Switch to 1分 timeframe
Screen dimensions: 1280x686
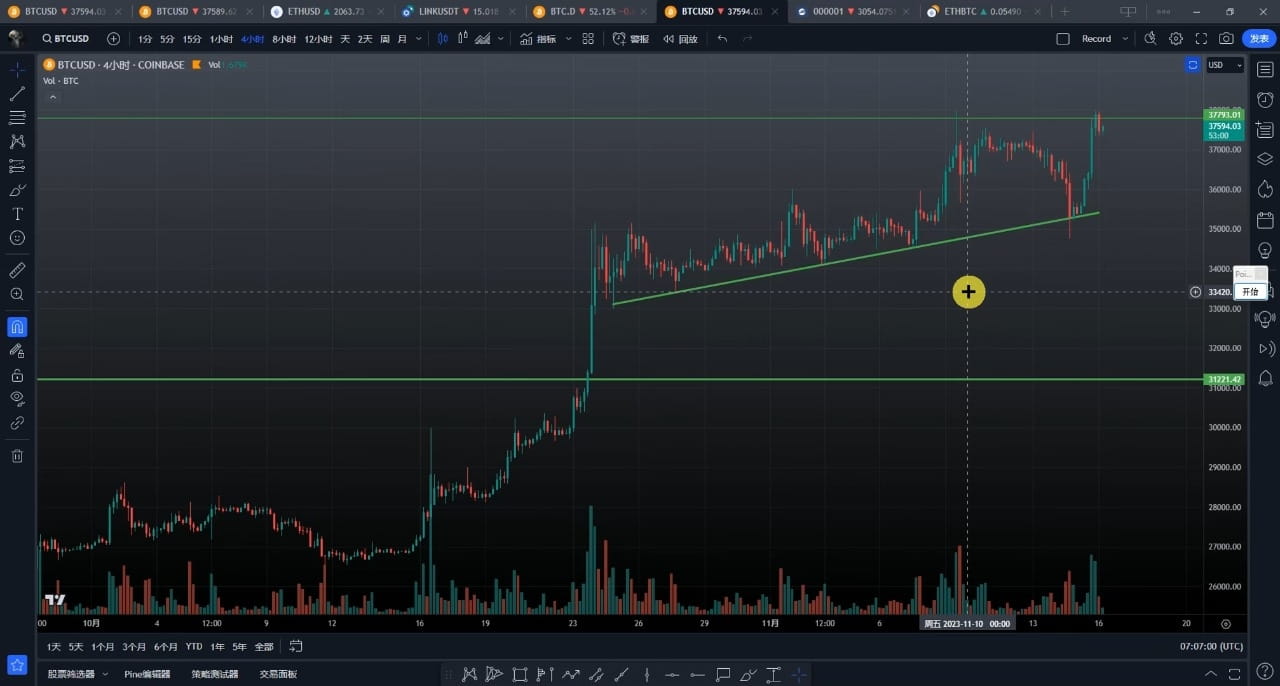point(145,39)
